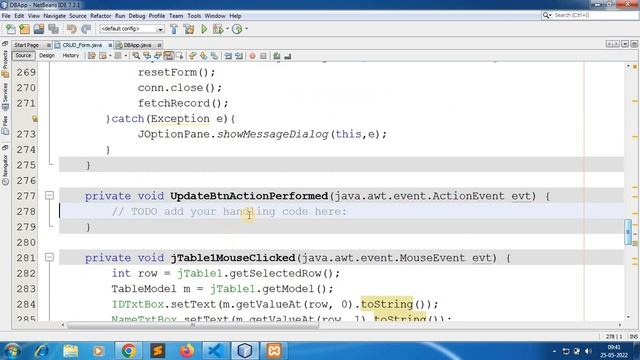640x360 pixels.
Task: Click the horizontal scrollbar of the editor
Action: 193,325
